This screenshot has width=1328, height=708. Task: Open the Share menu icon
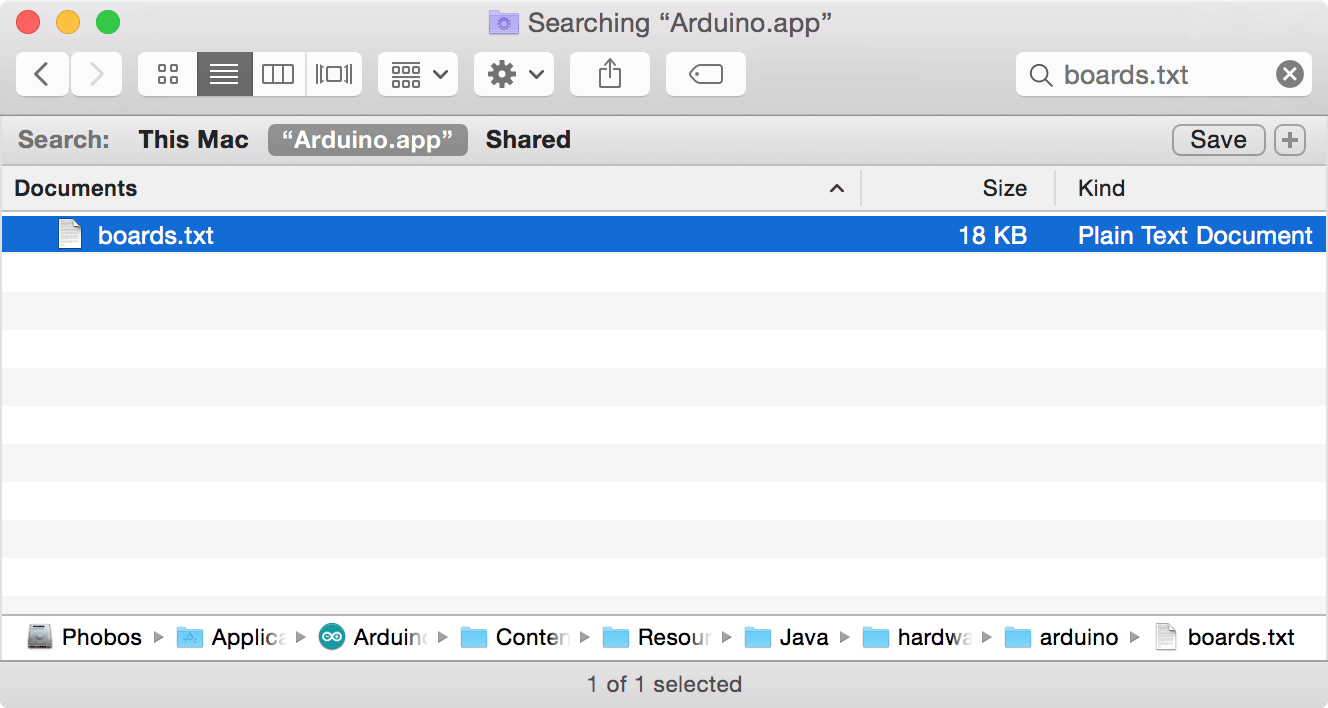click(609, 74)
